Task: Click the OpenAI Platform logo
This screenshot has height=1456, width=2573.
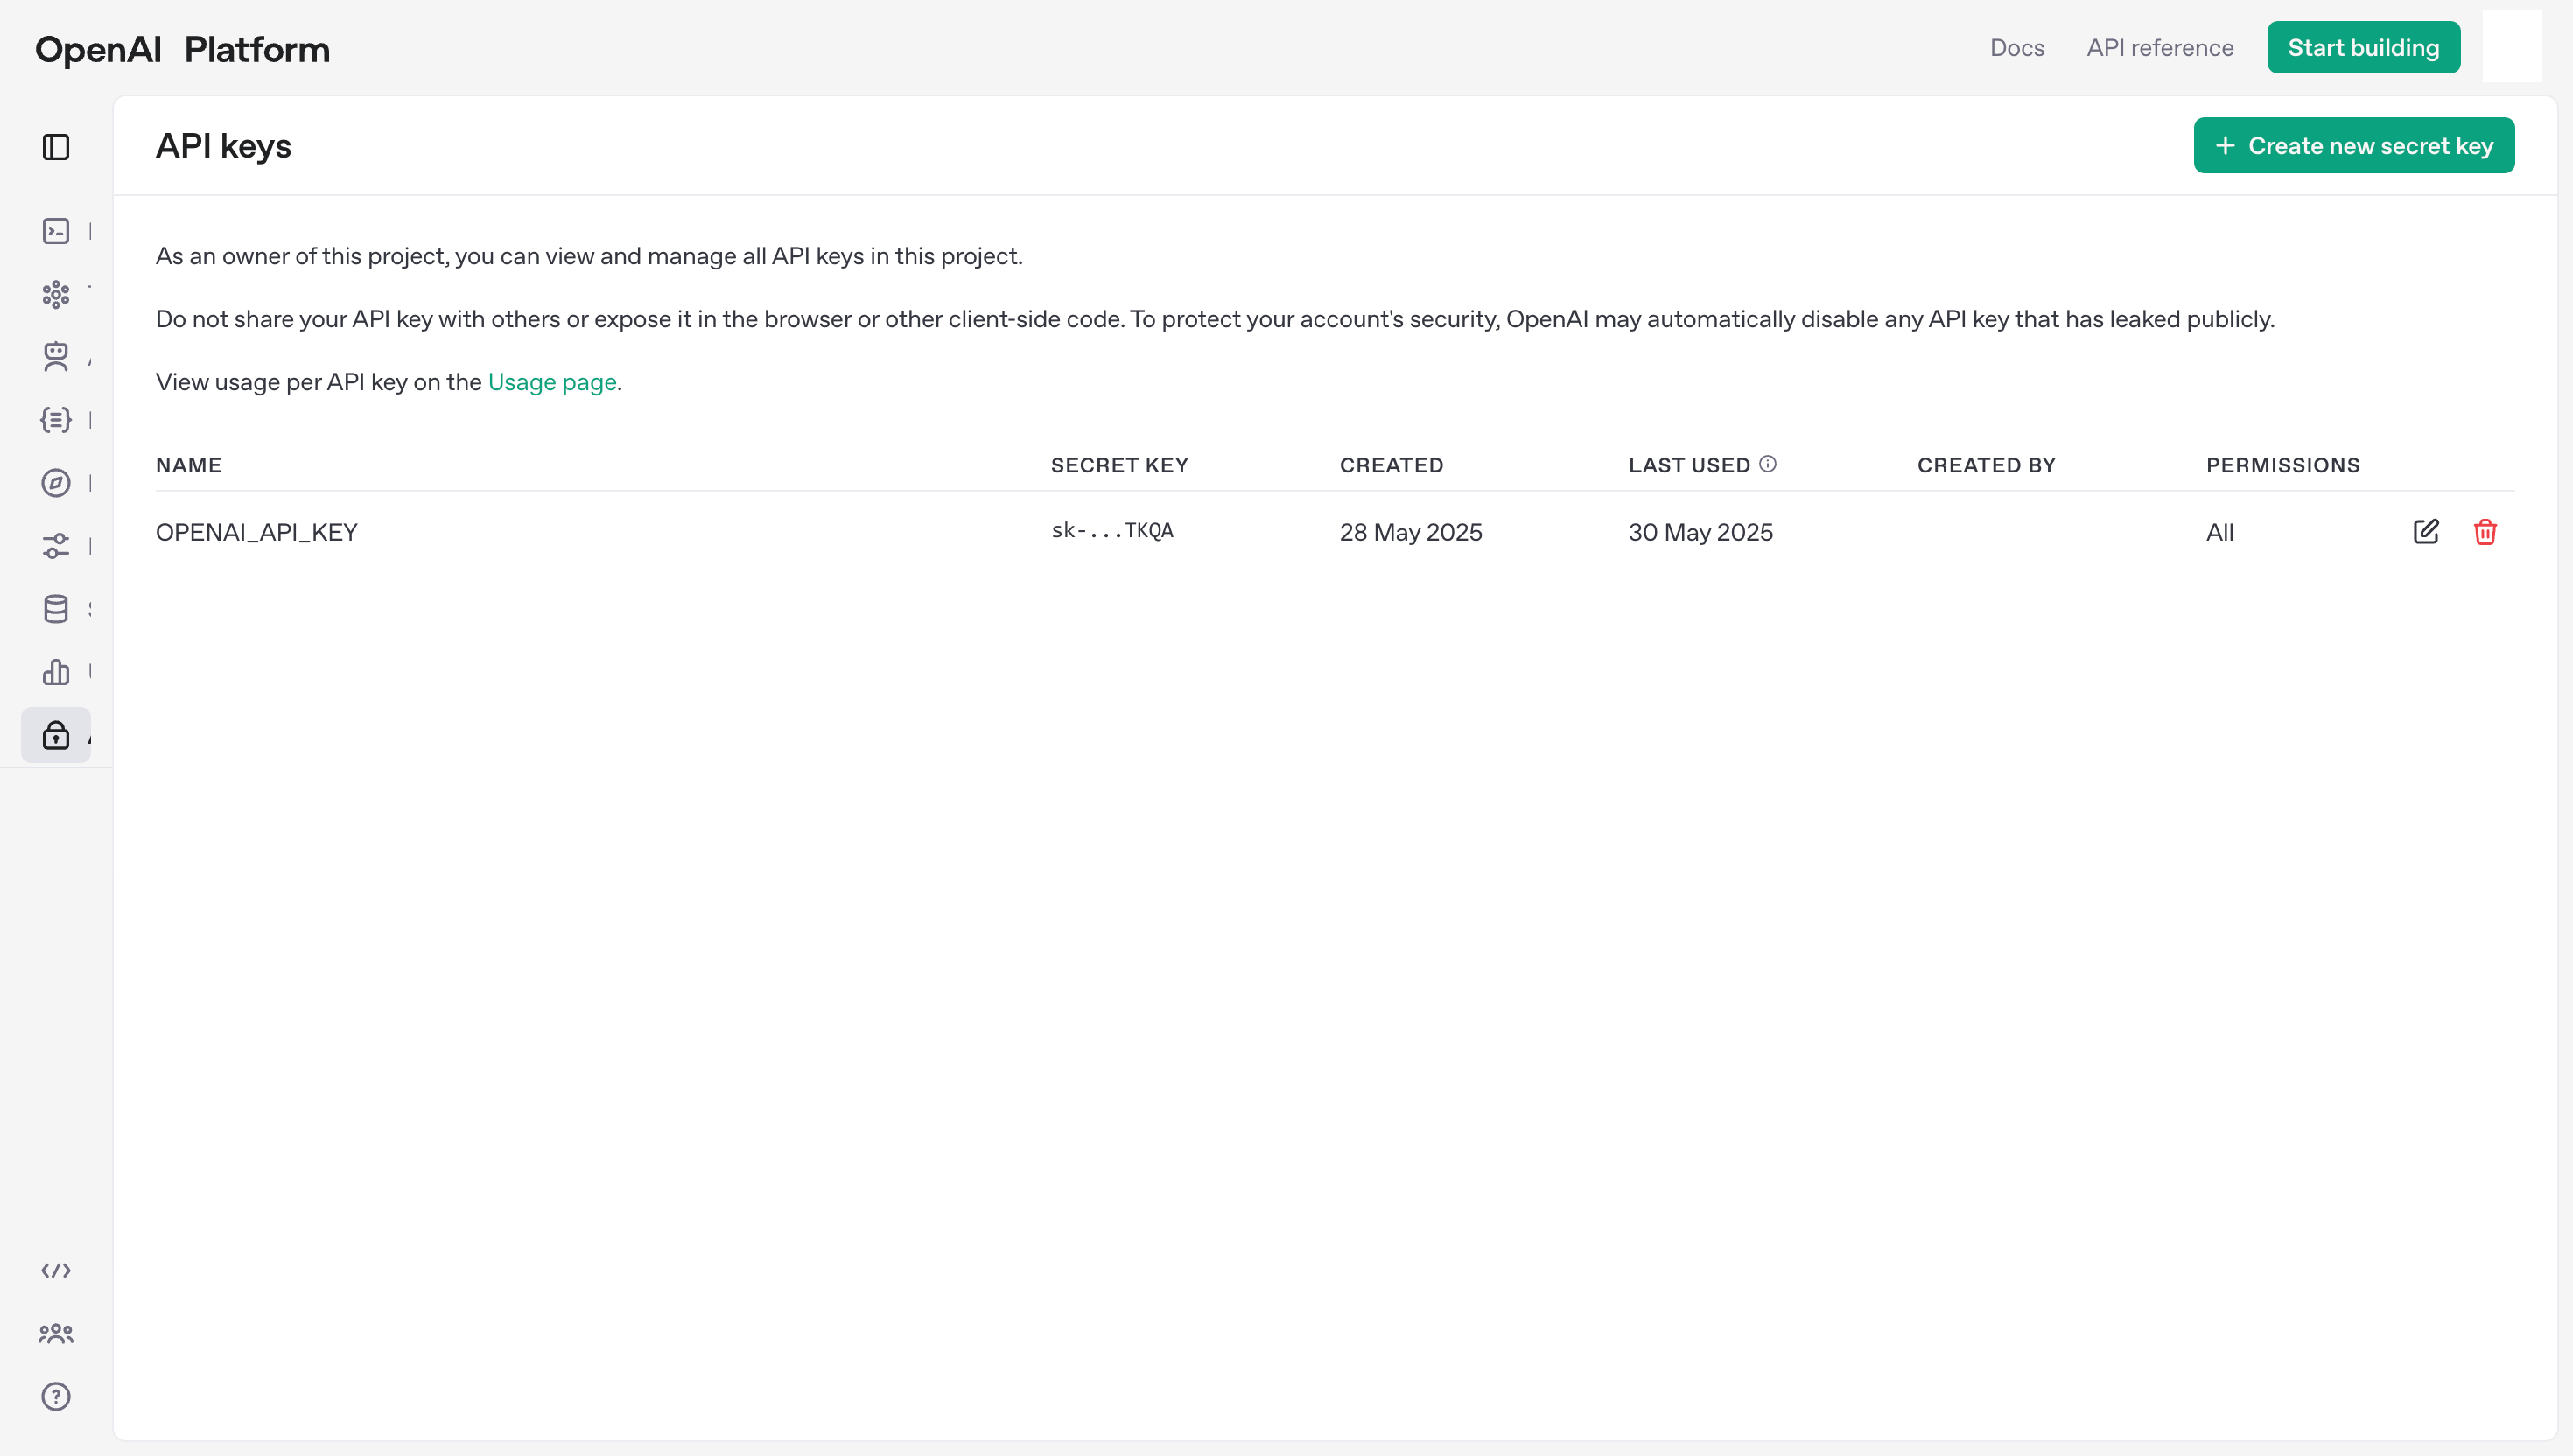Action: [x=182, y=49]
